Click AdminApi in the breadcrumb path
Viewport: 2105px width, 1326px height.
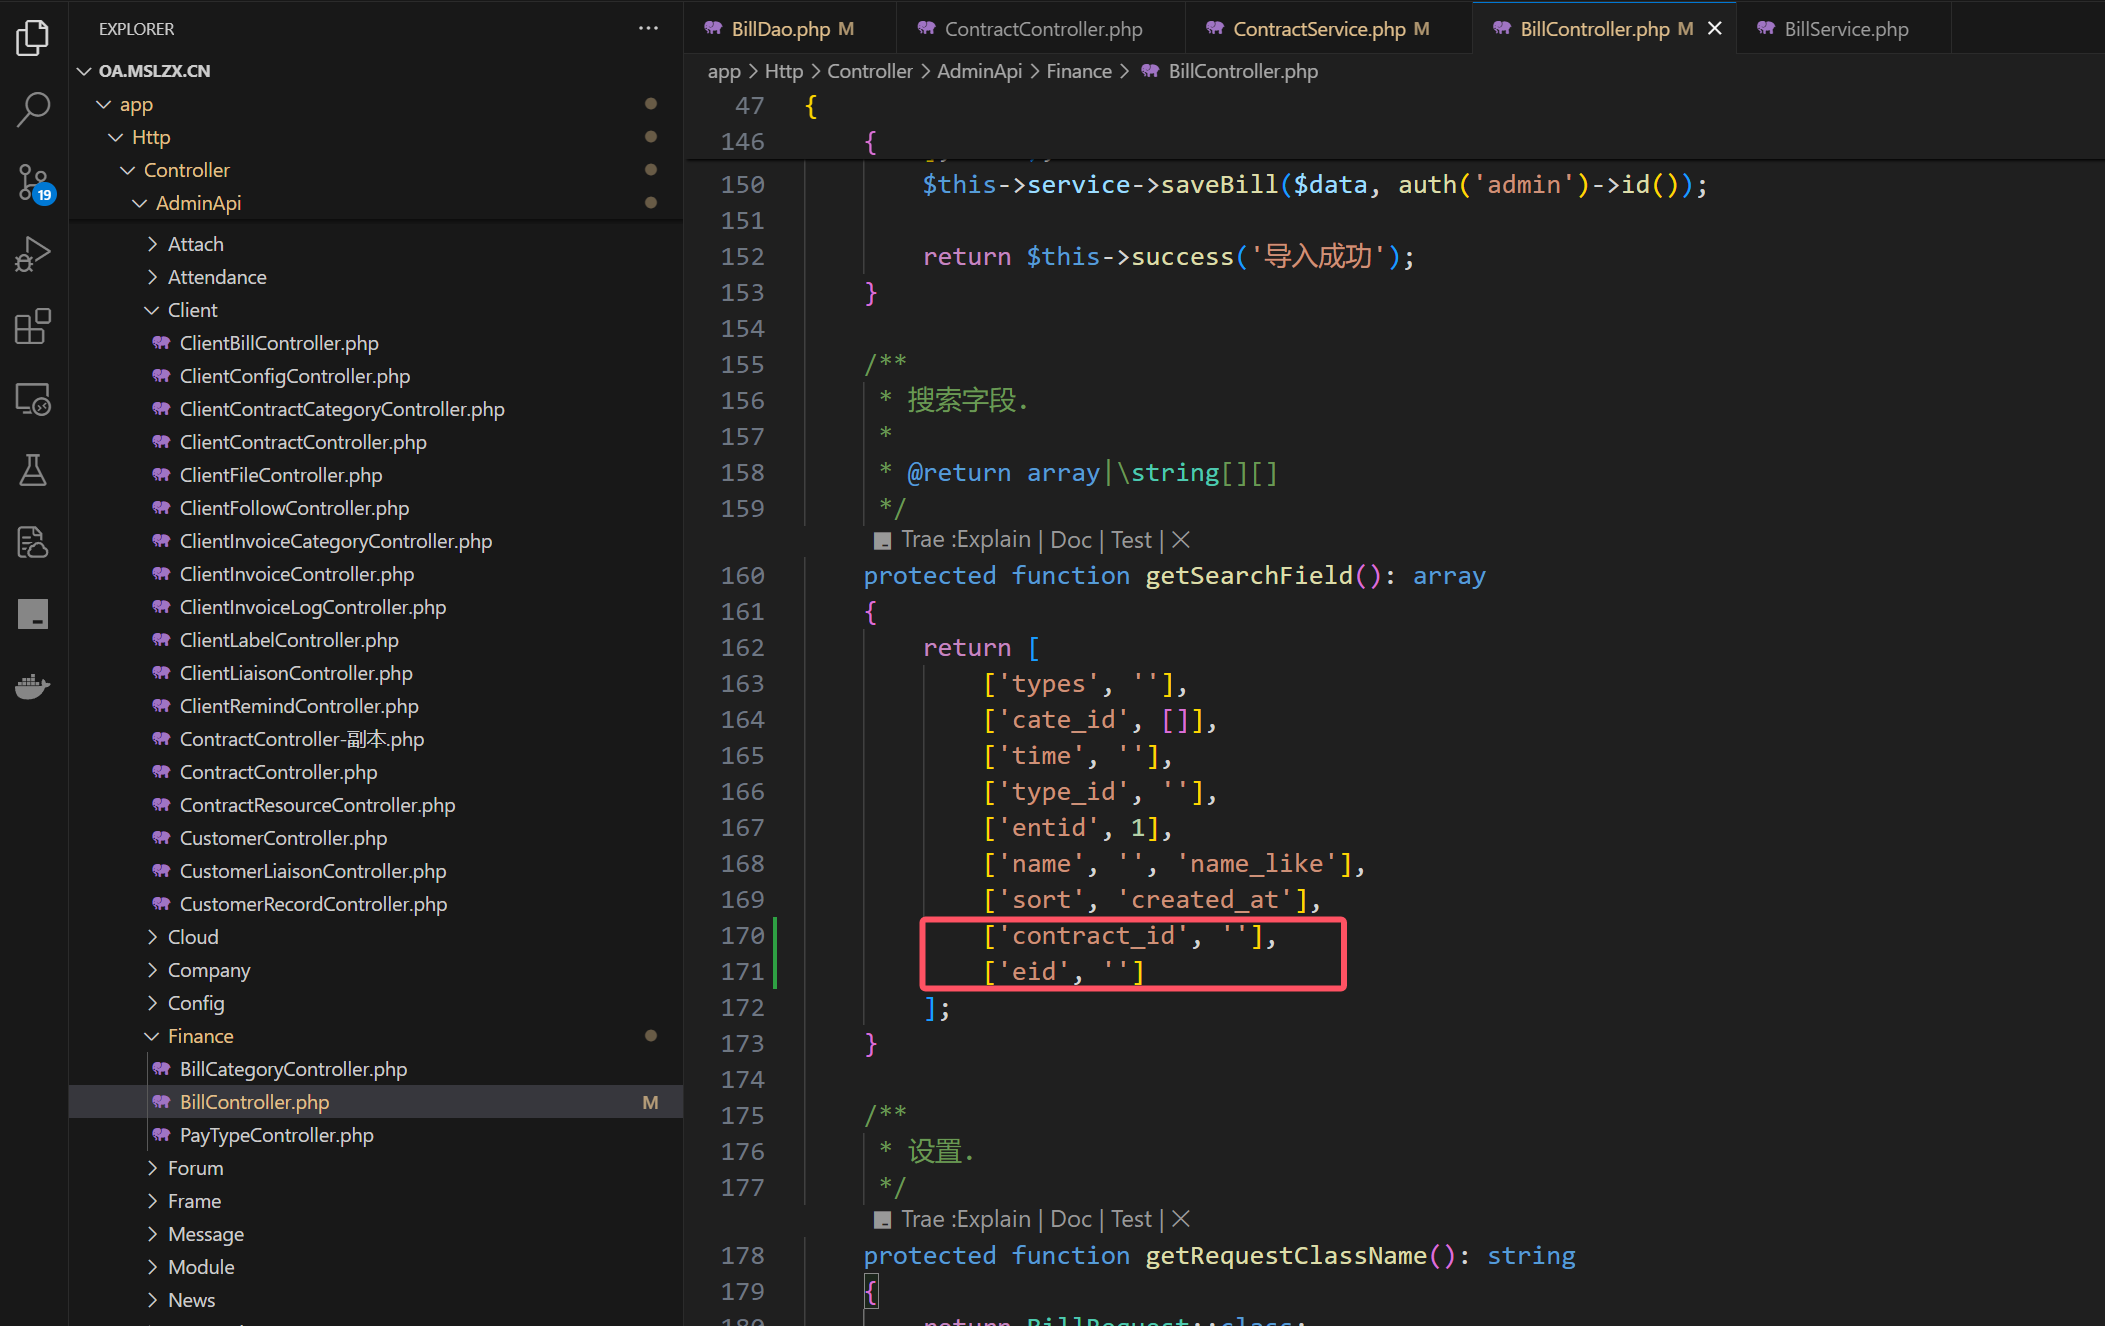pyautogui.click(x=980, y=71)
